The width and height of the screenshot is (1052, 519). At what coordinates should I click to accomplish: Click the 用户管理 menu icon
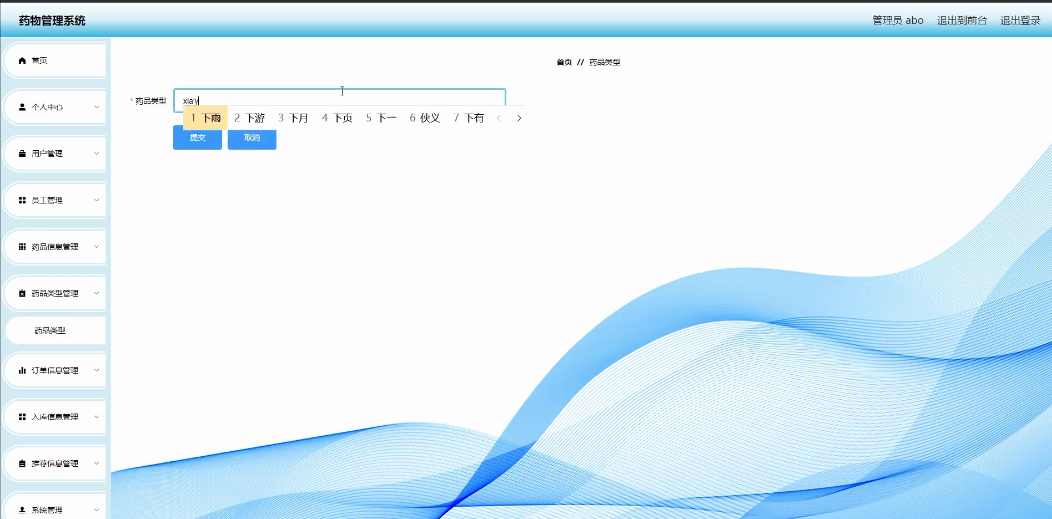tap(22, 154)
